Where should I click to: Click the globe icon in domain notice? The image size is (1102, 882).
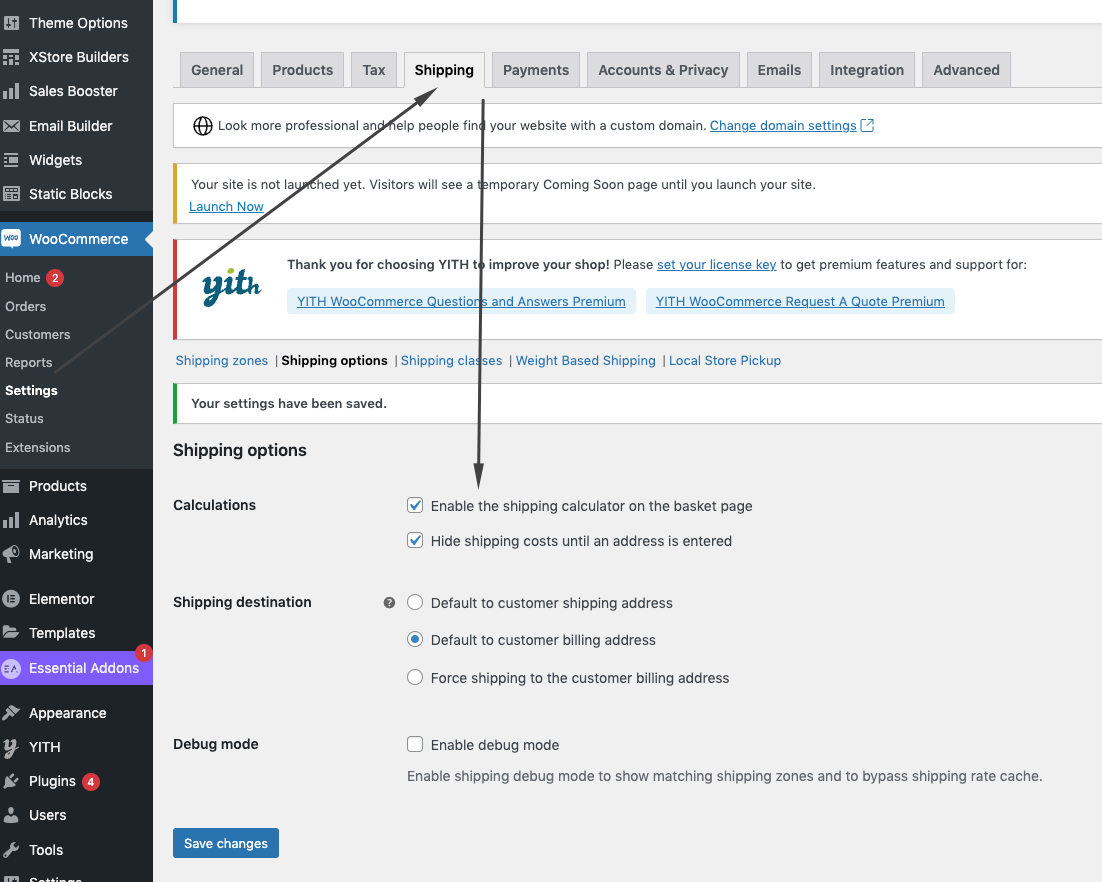202,126
